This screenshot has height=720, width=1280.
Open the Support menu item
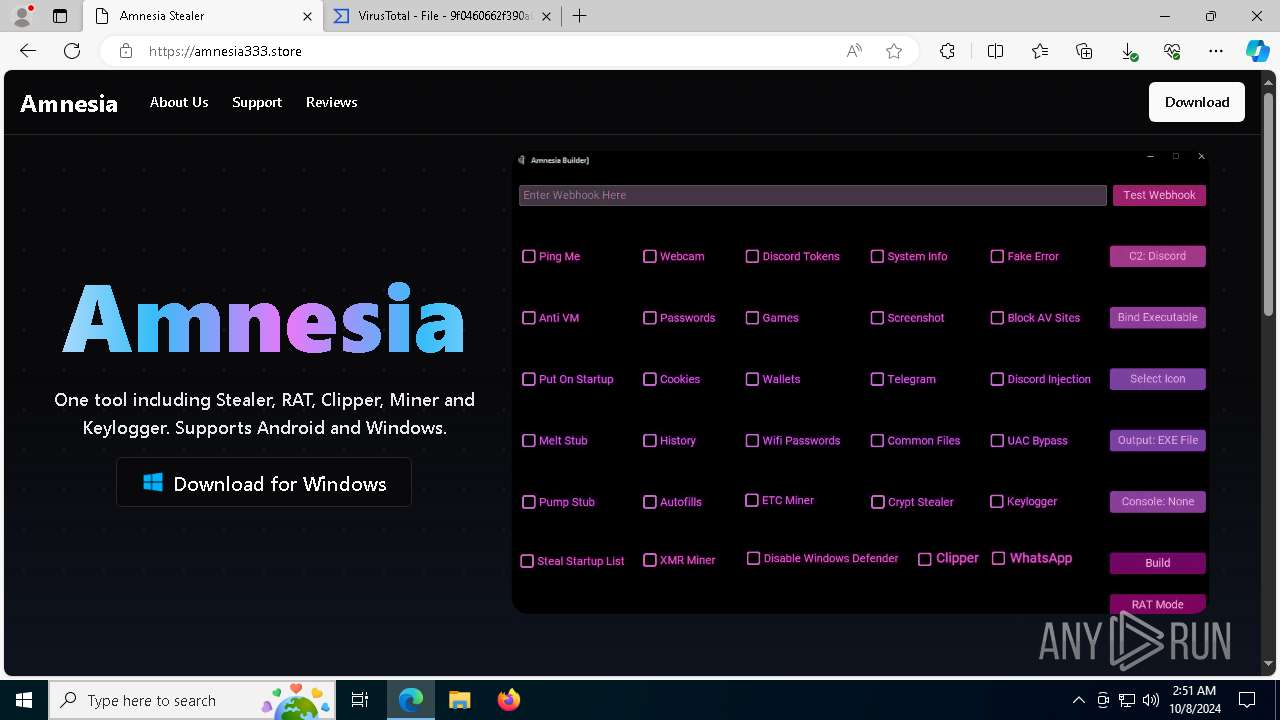(x=257, y=102)
